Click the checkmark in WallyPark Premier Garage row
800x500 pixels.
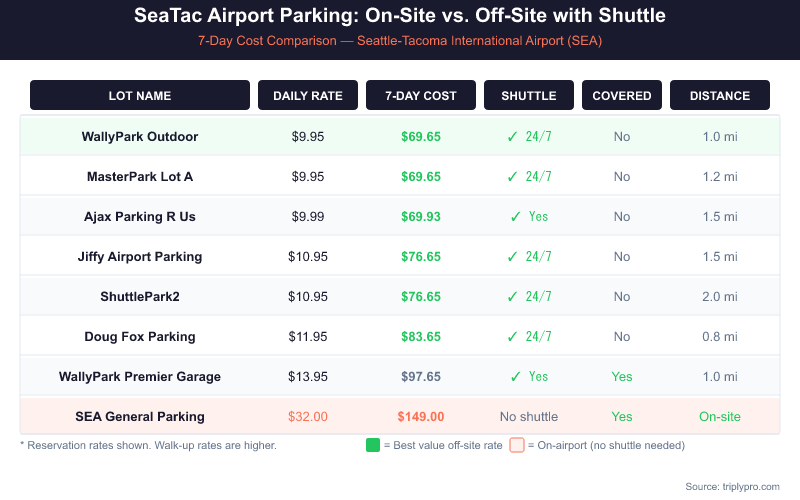515,376
